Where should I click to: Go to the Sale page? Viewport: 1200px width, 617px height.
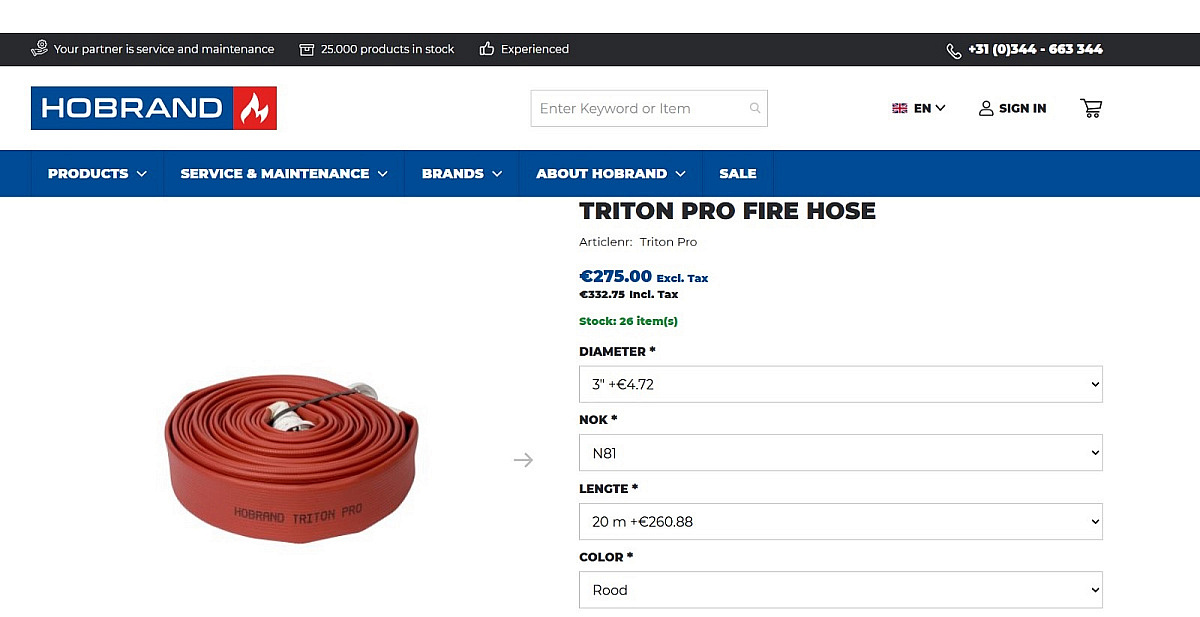point(737,173)
